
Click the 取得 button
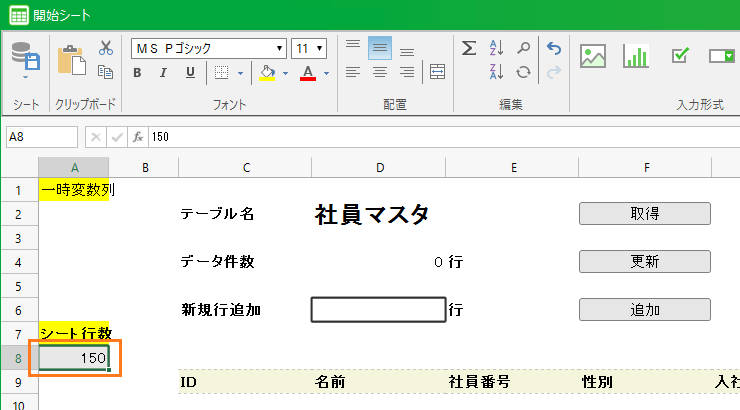[x=645, y=214]
